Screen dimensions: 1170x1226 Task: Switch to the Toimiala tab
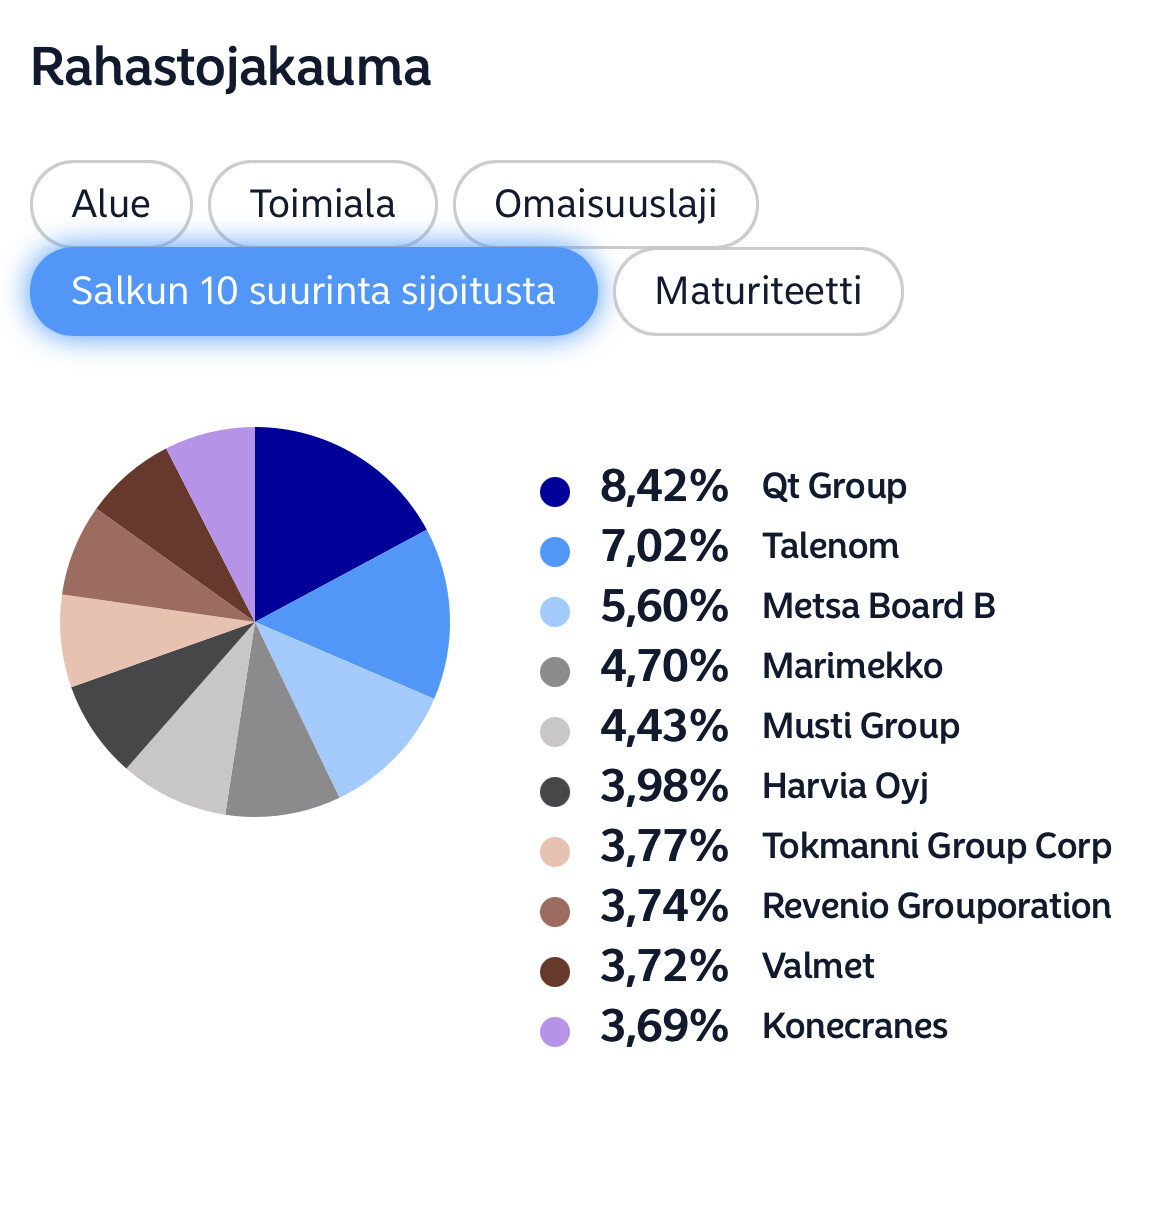click(x=322, y=204)
